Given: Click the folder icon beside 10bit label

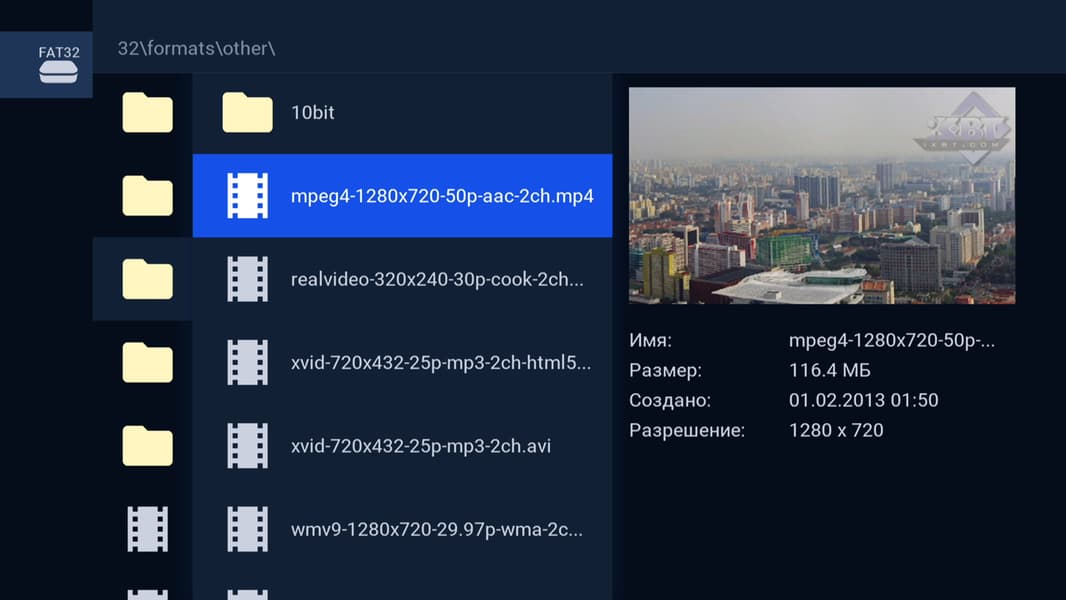Looking at the screenshot, I should [x=247, y=113].
